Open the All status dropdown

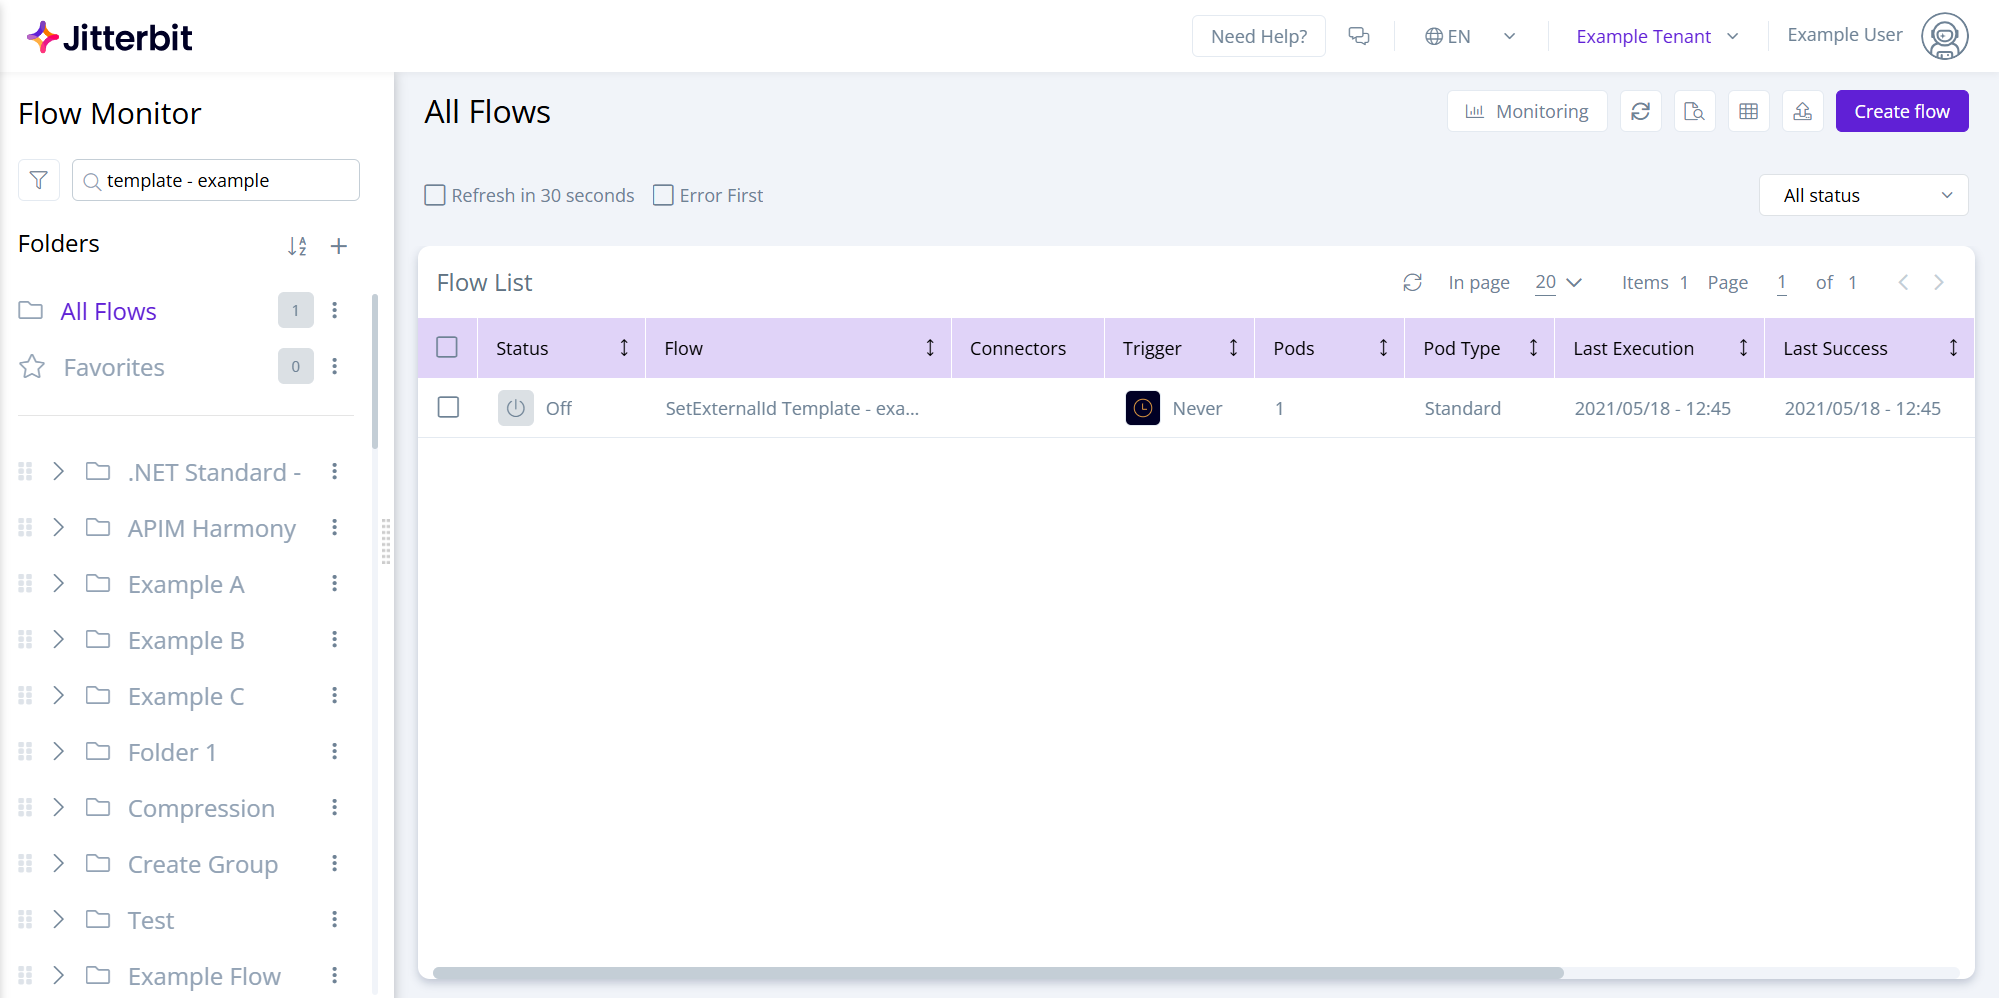coord(1863,194)
